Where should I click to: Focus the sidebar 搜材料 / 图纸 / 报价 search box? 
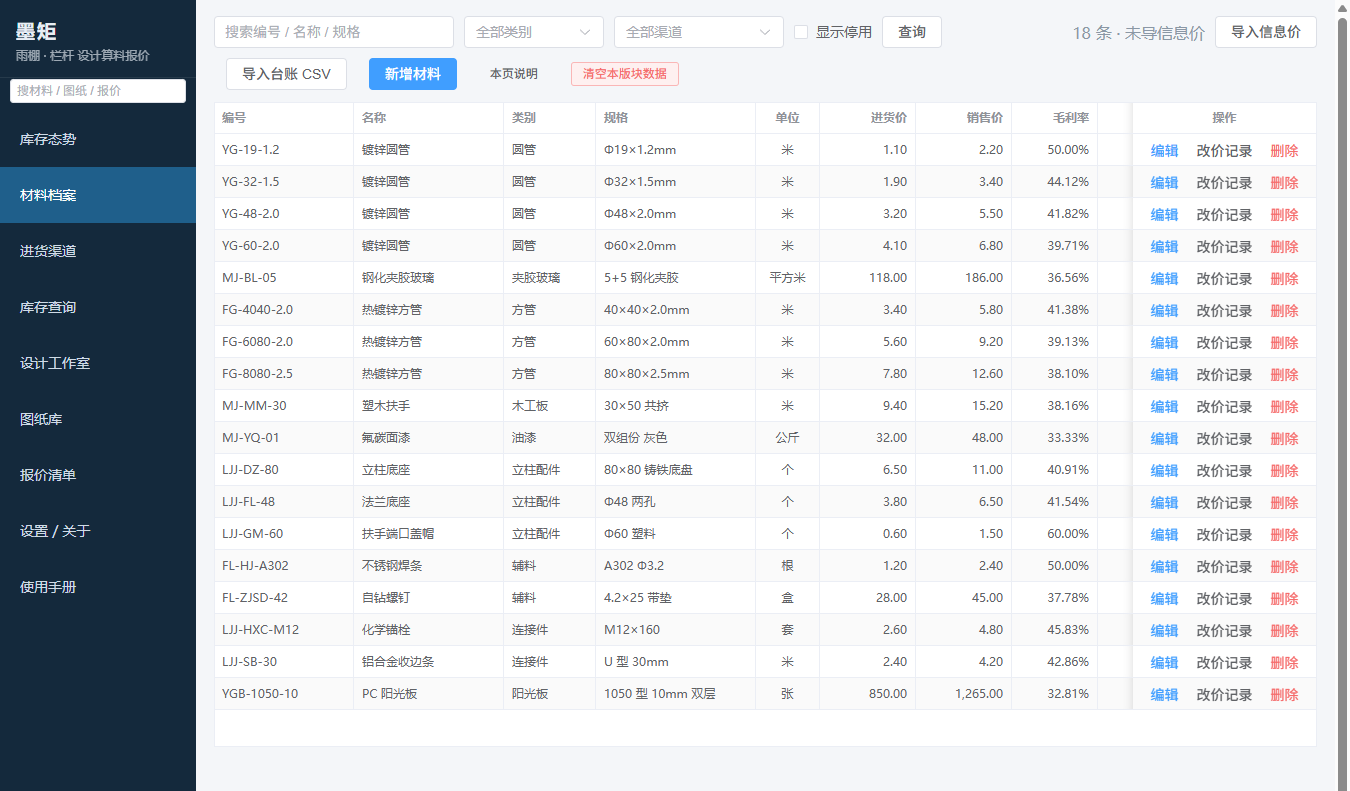(98, 90)
